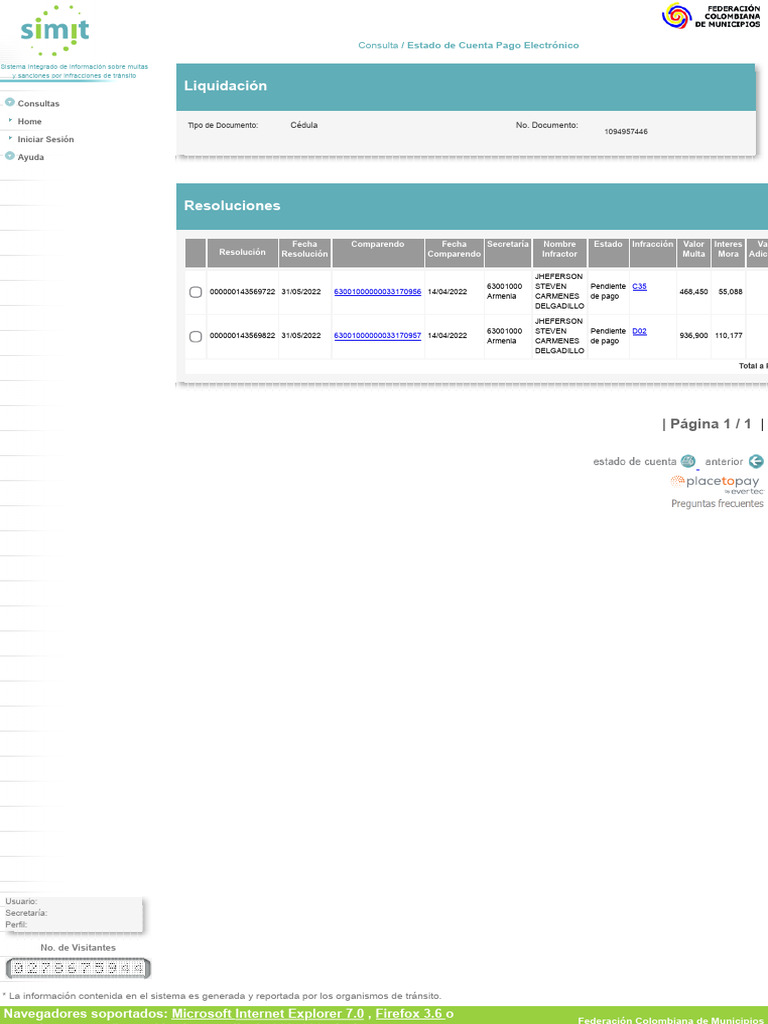Click the Microsoft Internet Explorer 7.0 link
The image size is (768, 1024).
click(x=268, y=1014)
